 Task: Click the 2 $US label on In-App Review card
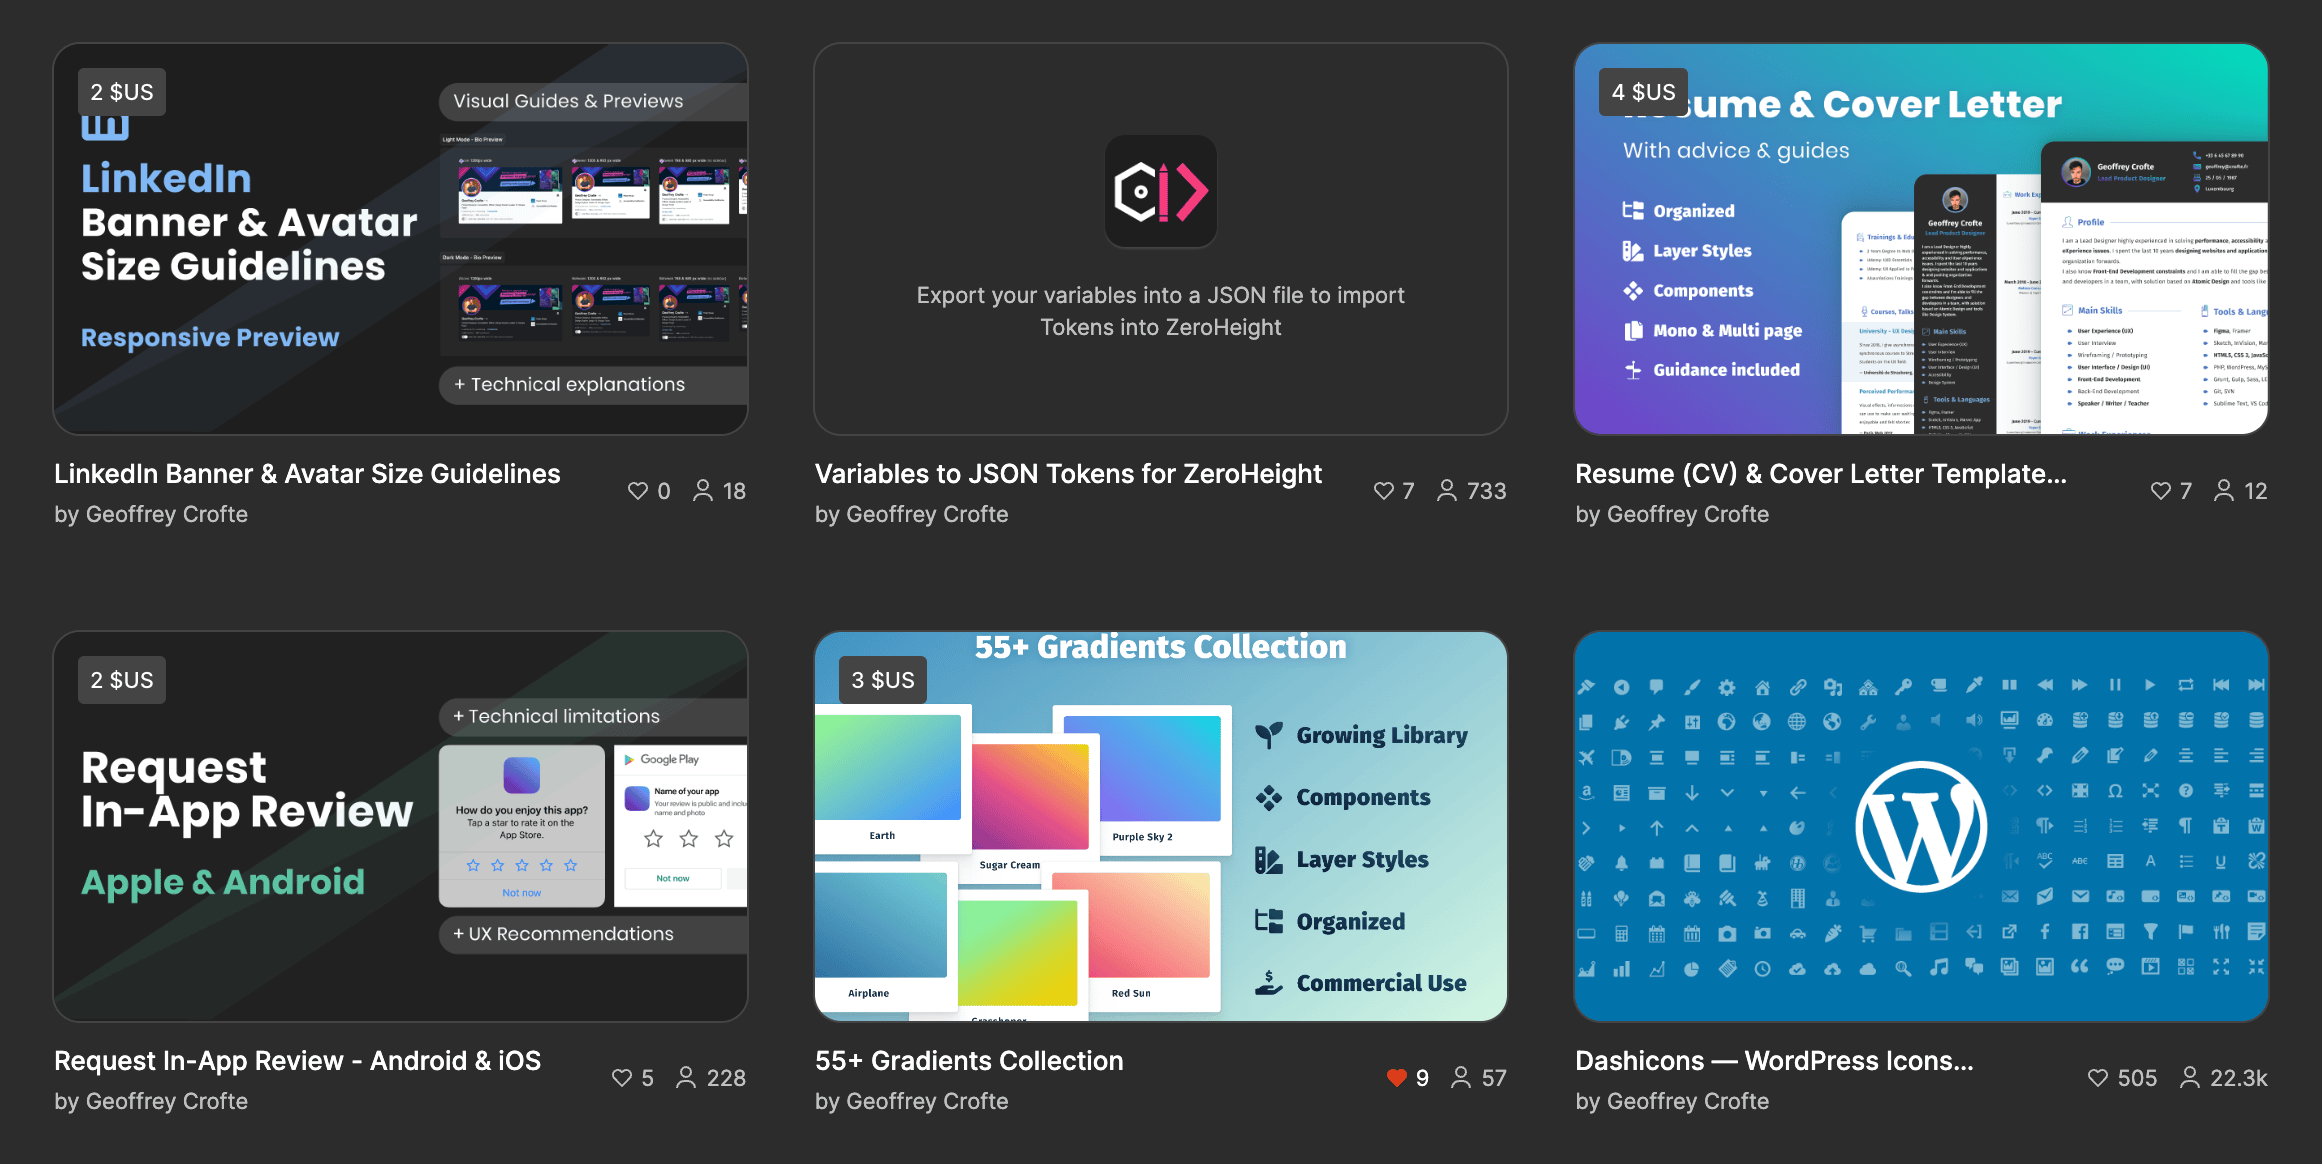(123, 680)
